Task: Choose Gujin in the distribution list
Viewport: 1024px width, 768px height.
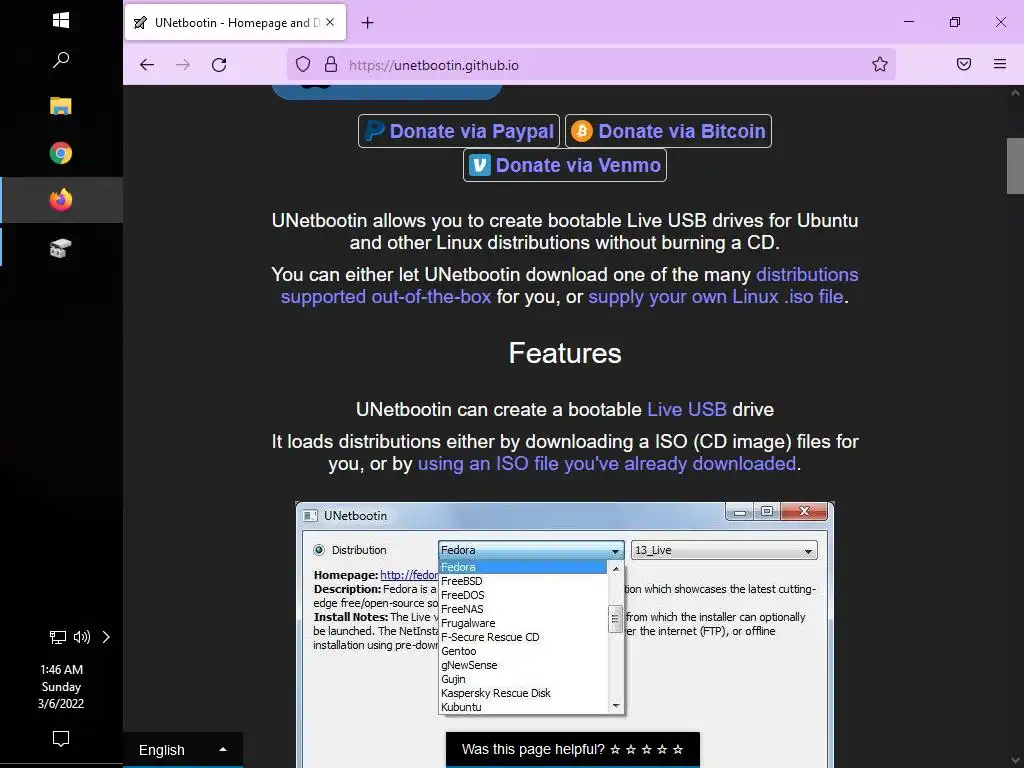Action: tap(453, 679)
